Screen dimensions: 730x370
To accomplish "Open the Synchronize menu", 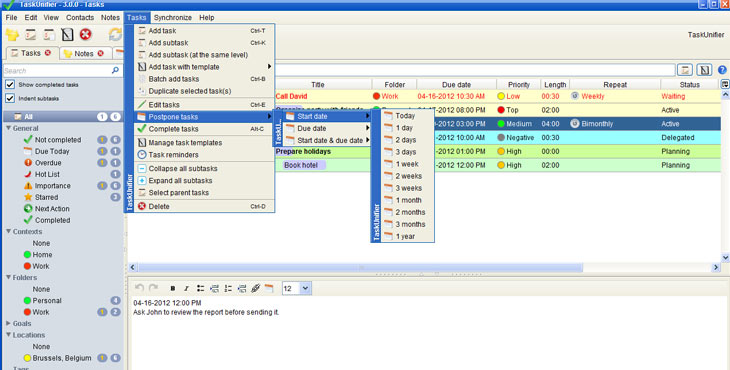I will 173,18.
